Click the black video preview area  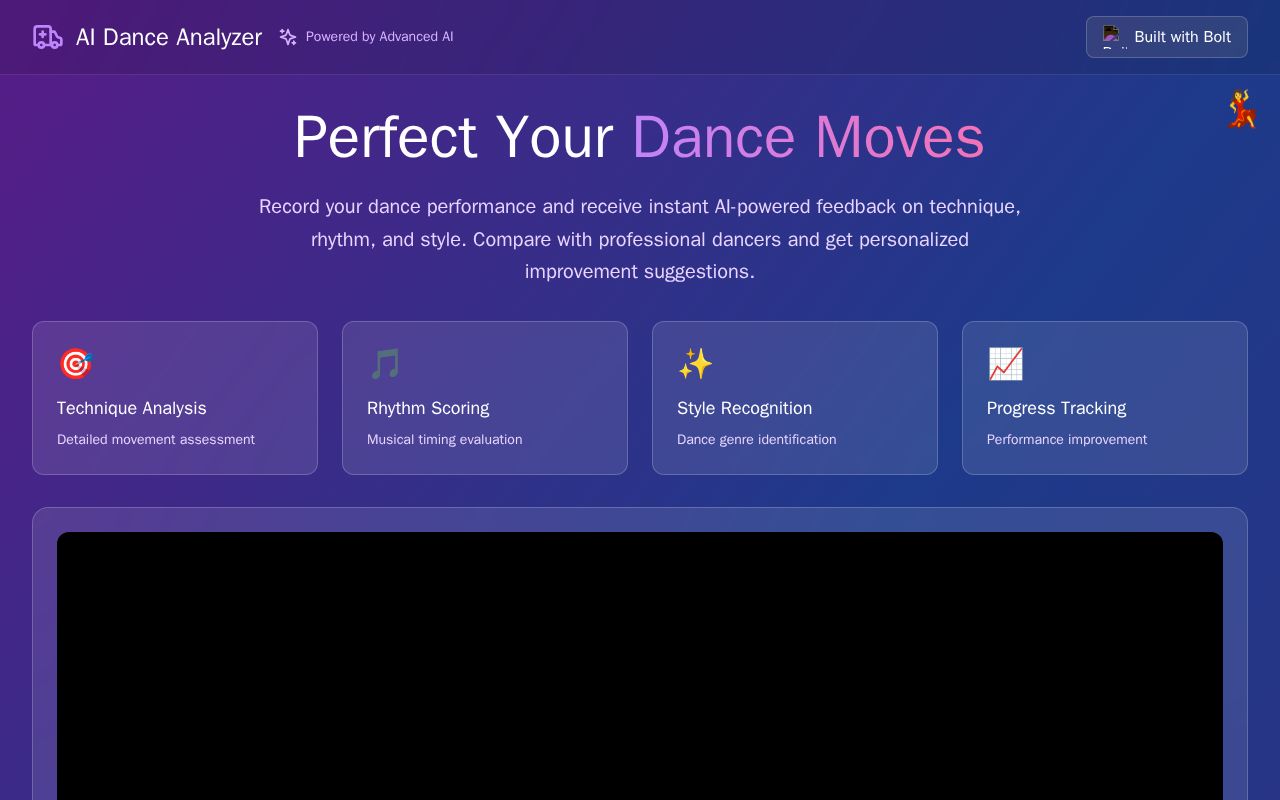point(640,666)
